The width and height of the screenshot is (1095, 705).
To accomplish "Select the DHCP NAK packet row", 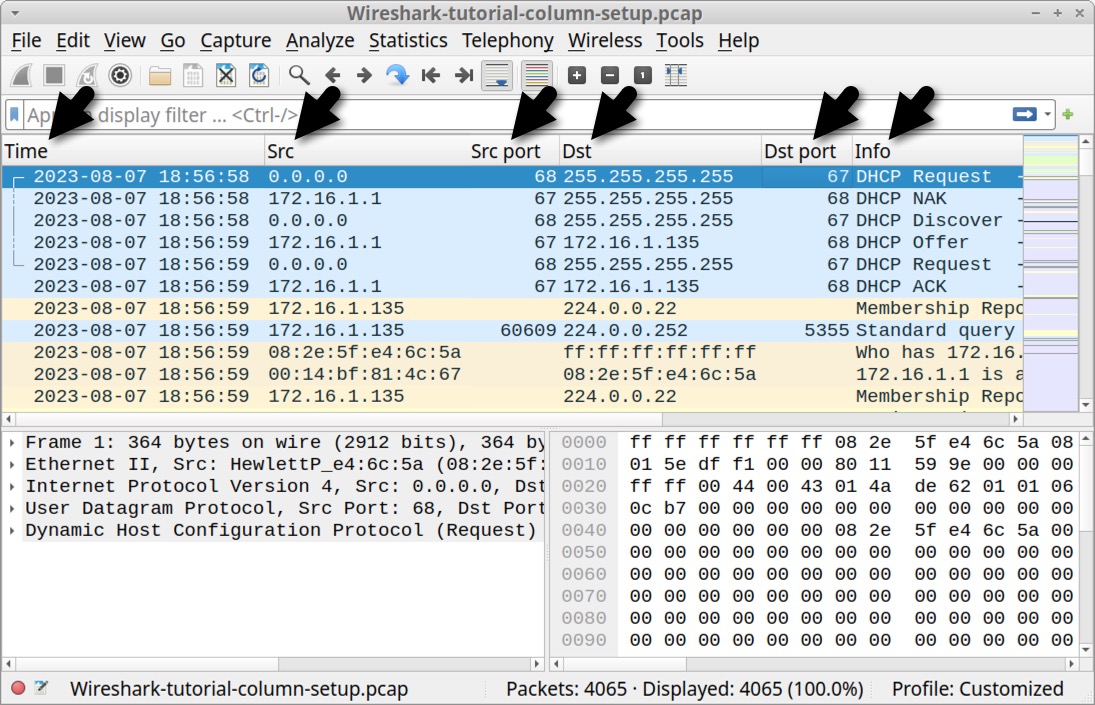I will (x=512, y=199).
